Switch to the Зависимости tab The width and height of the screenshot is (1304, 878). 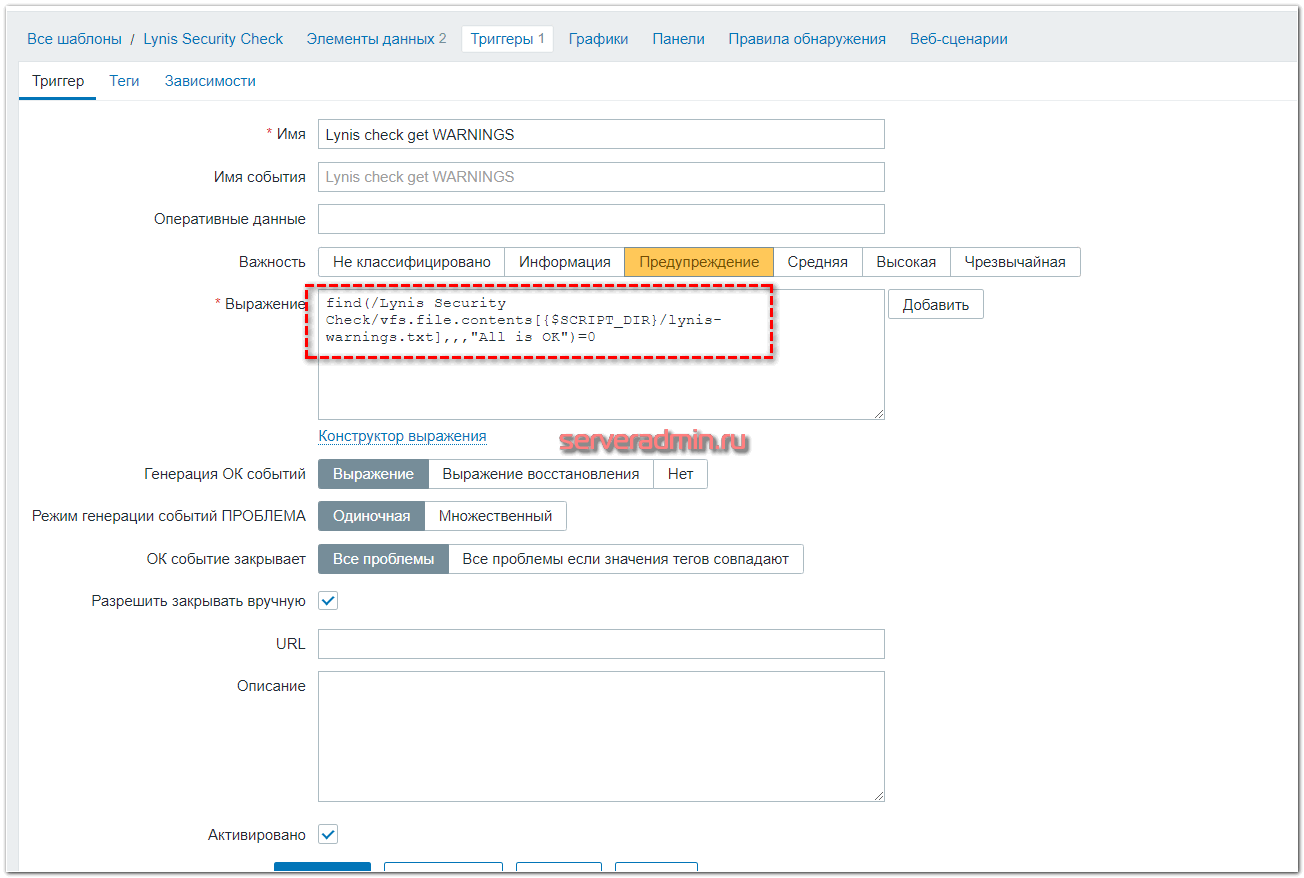tap(210, 81)
